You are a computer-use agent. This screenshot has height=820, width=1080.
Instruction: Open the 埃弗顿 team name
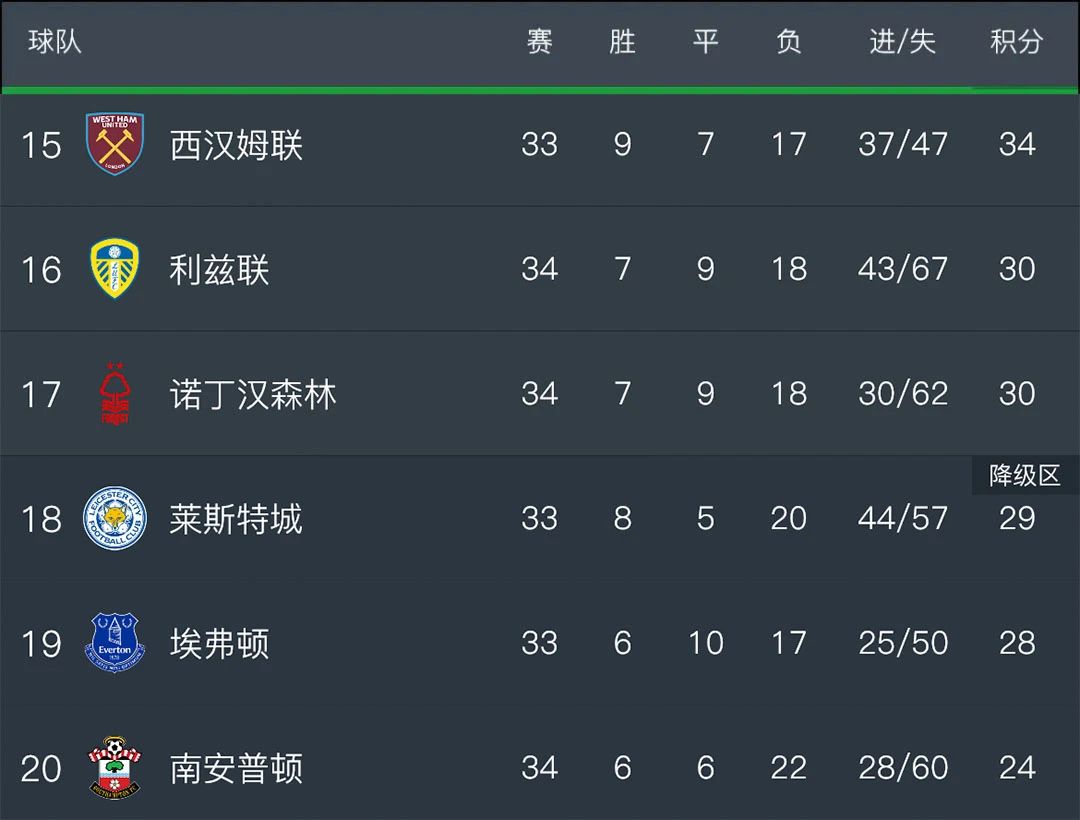(219, 643)
